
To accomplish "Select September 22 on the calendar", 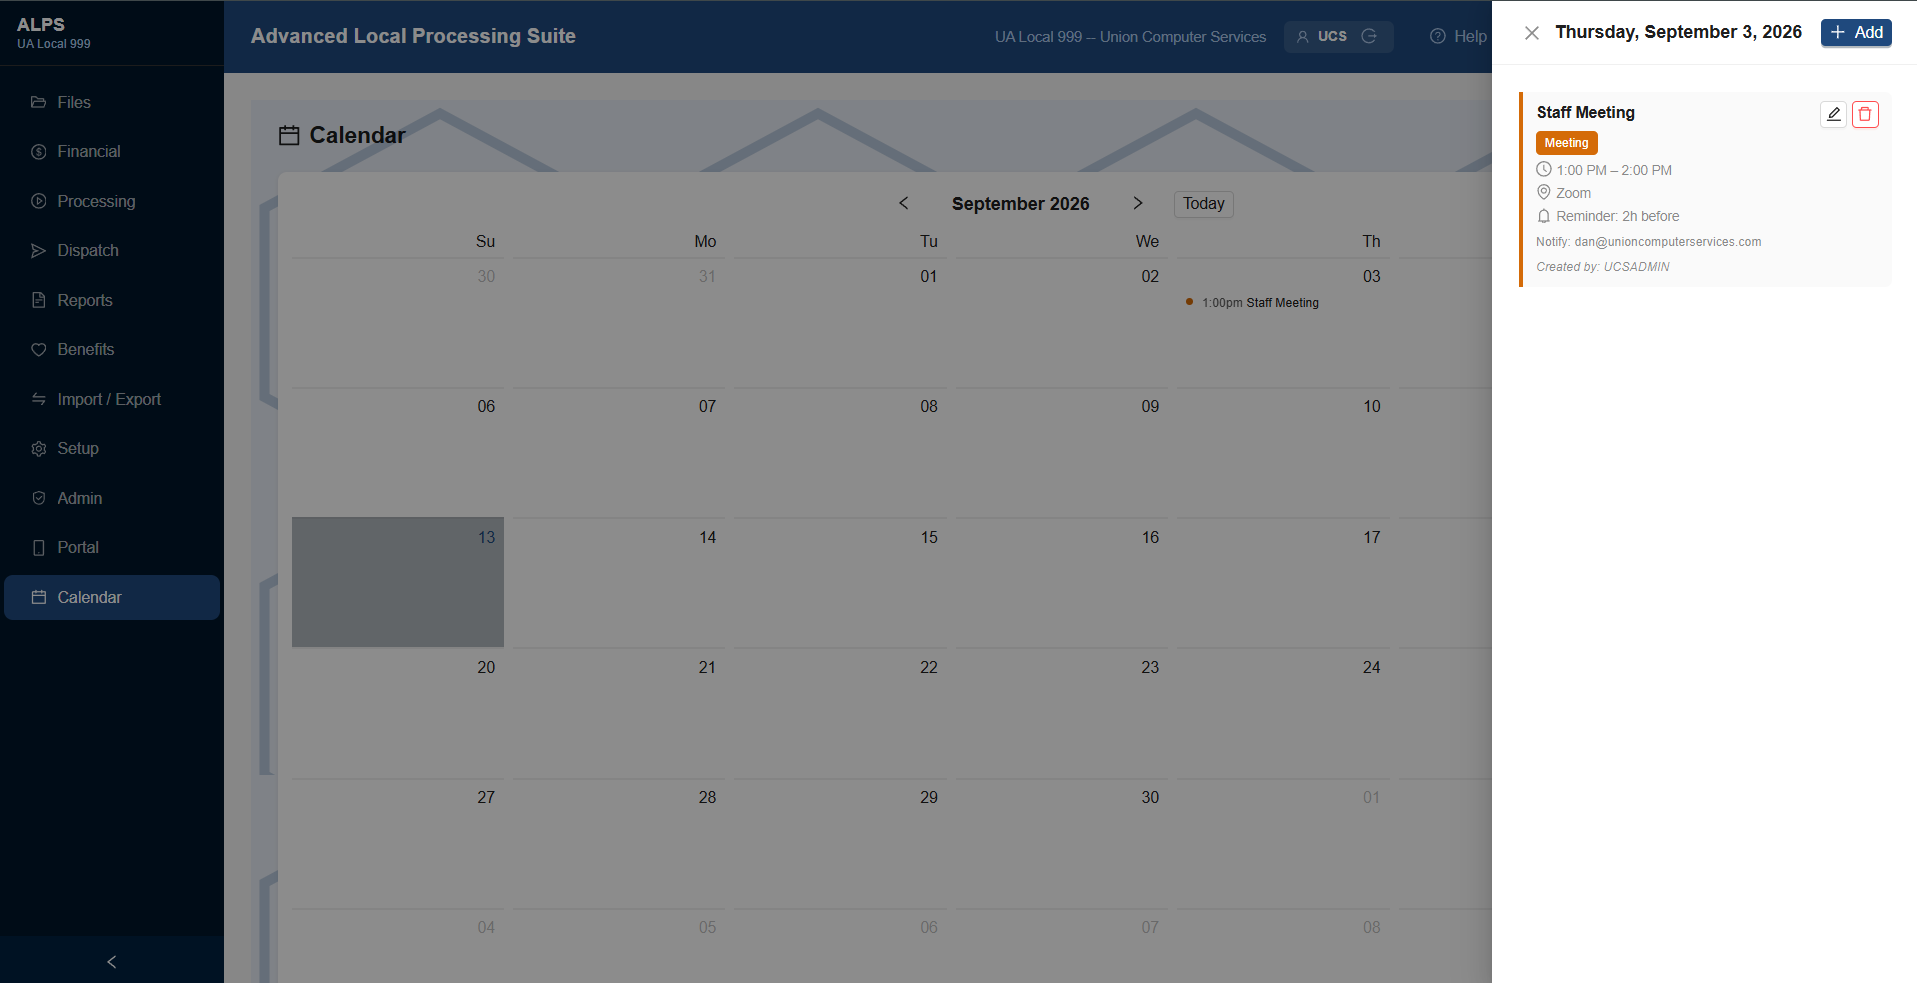I will 840,713.
